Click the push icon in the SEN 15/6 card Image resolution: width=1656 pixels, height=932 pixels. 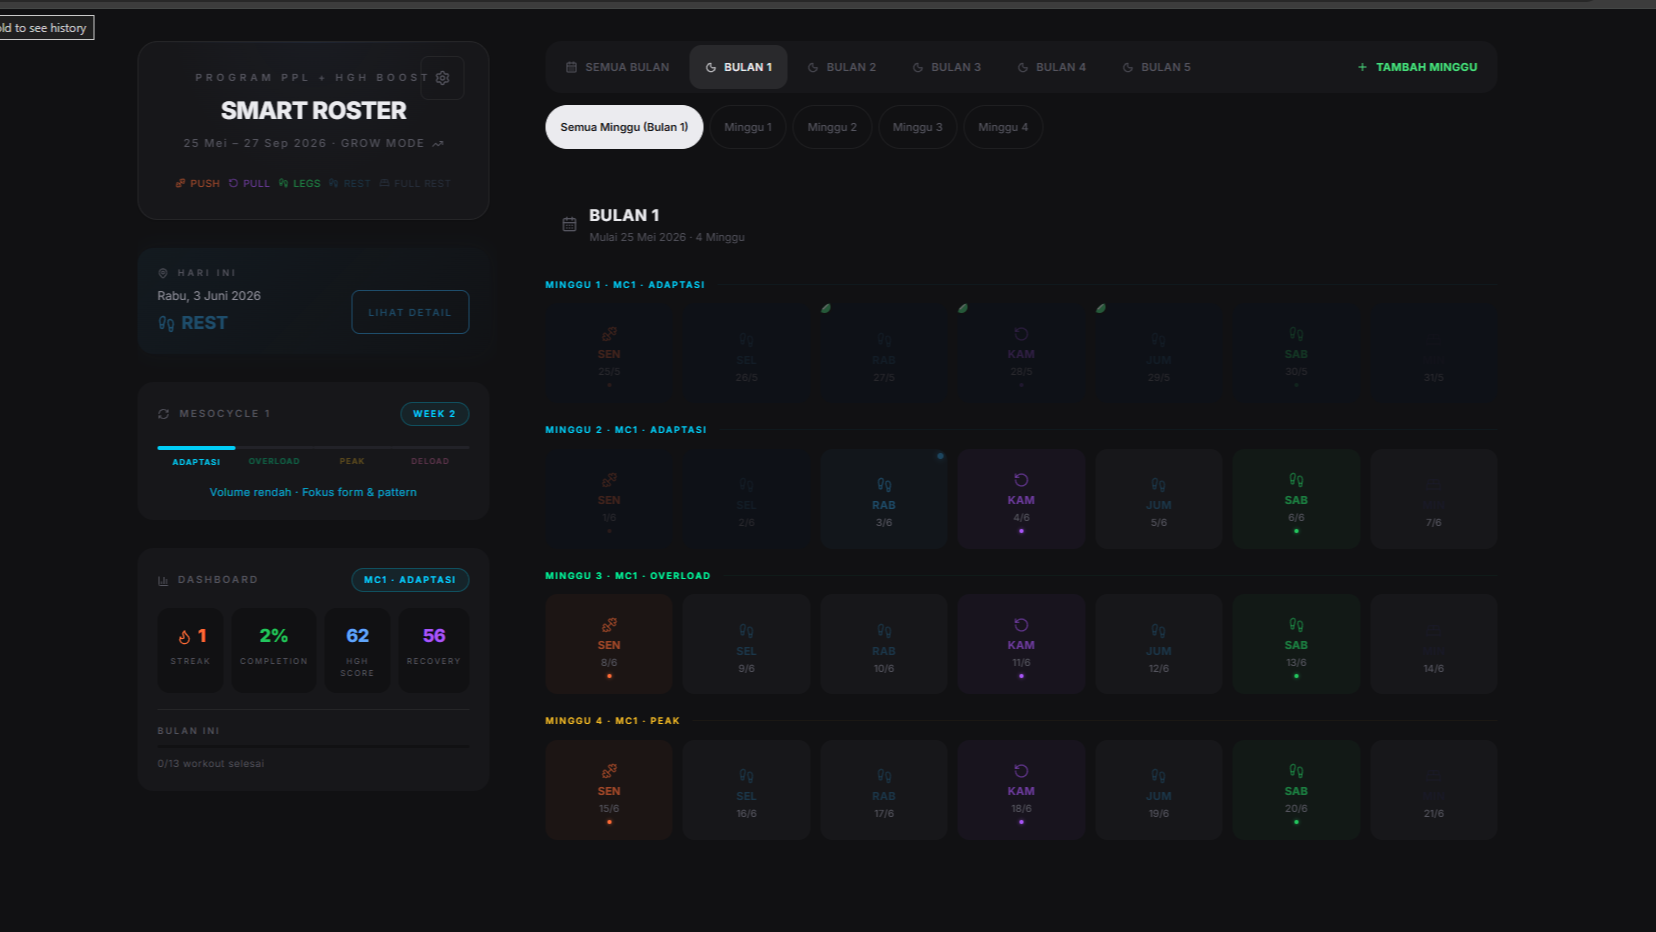point(609,771)
